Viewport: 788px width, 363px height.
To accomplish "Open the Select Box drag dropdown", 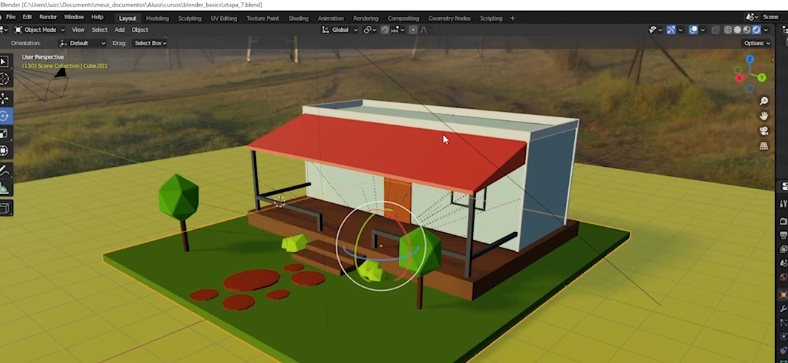I will coord(150,43).
